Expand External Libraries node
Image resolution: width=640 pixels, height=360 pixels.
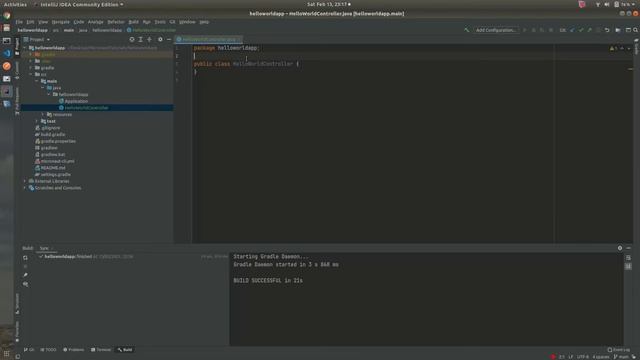24,181
